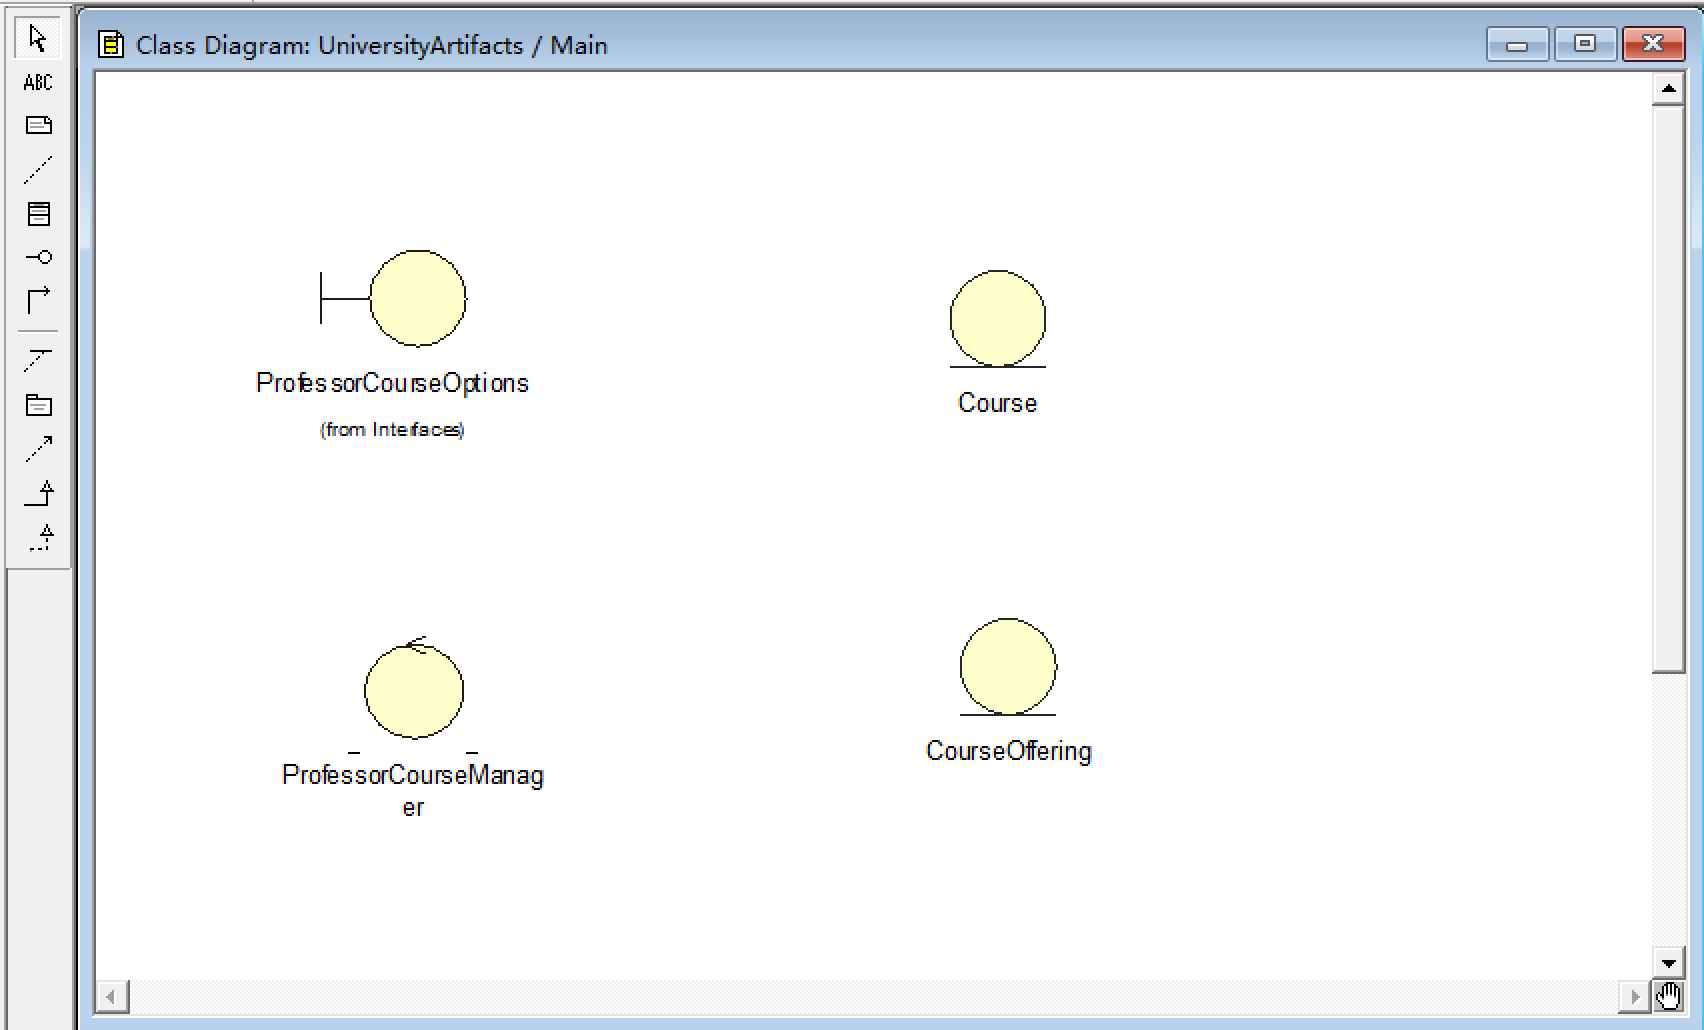The width and height of the screenshot is (1704, 1030).
Task: Close the Class Diagram window
Action: (x=1653, y=44)
